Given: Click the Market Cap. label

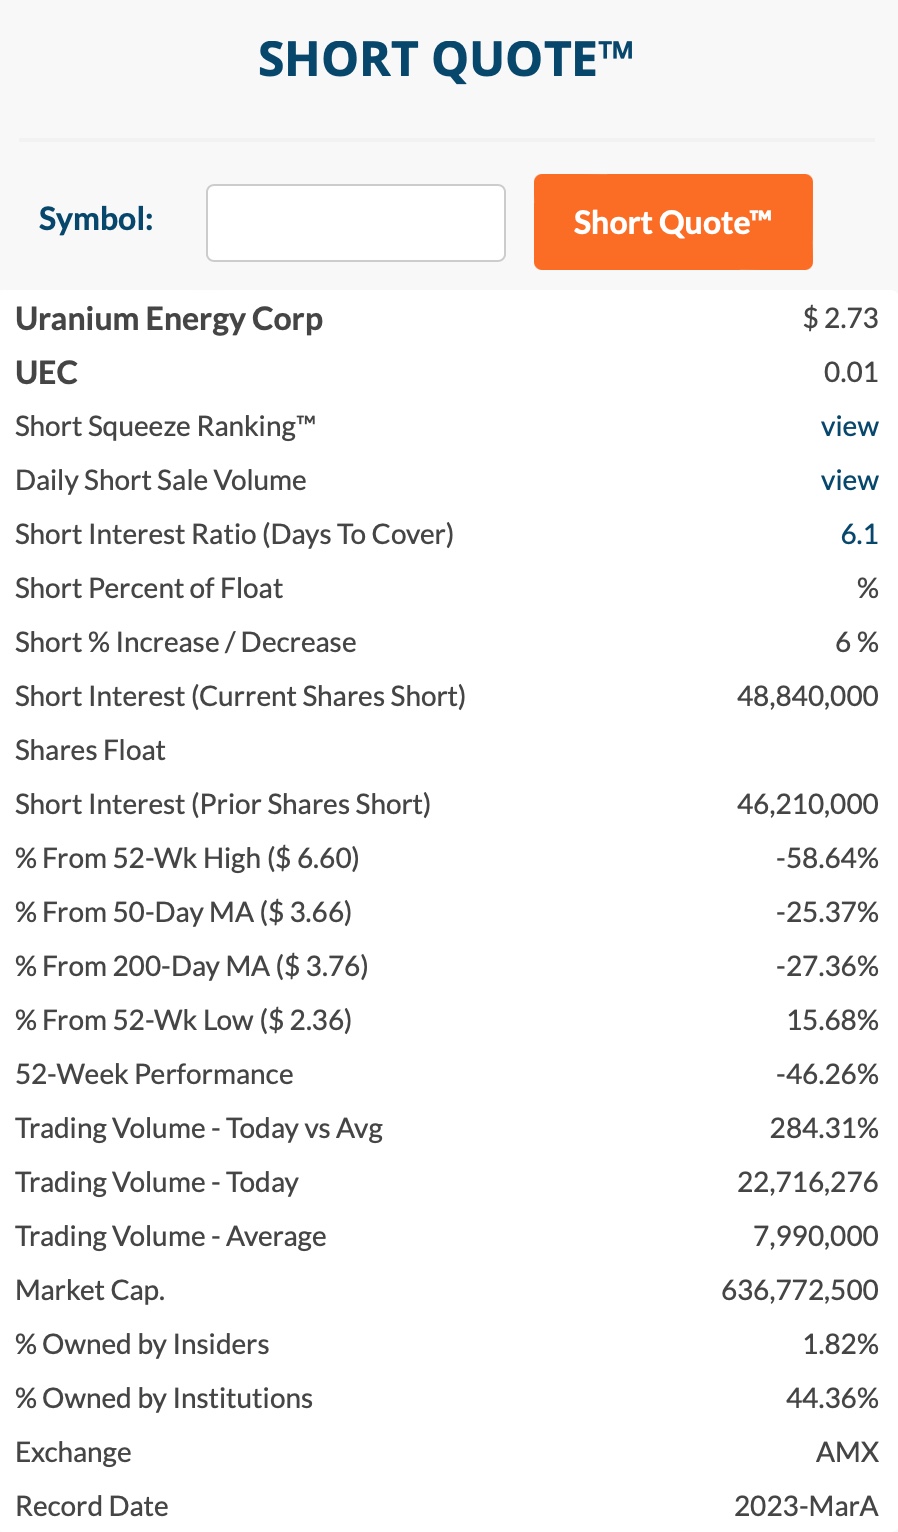Looking at the screenshot, I should tap(90, 1291).
